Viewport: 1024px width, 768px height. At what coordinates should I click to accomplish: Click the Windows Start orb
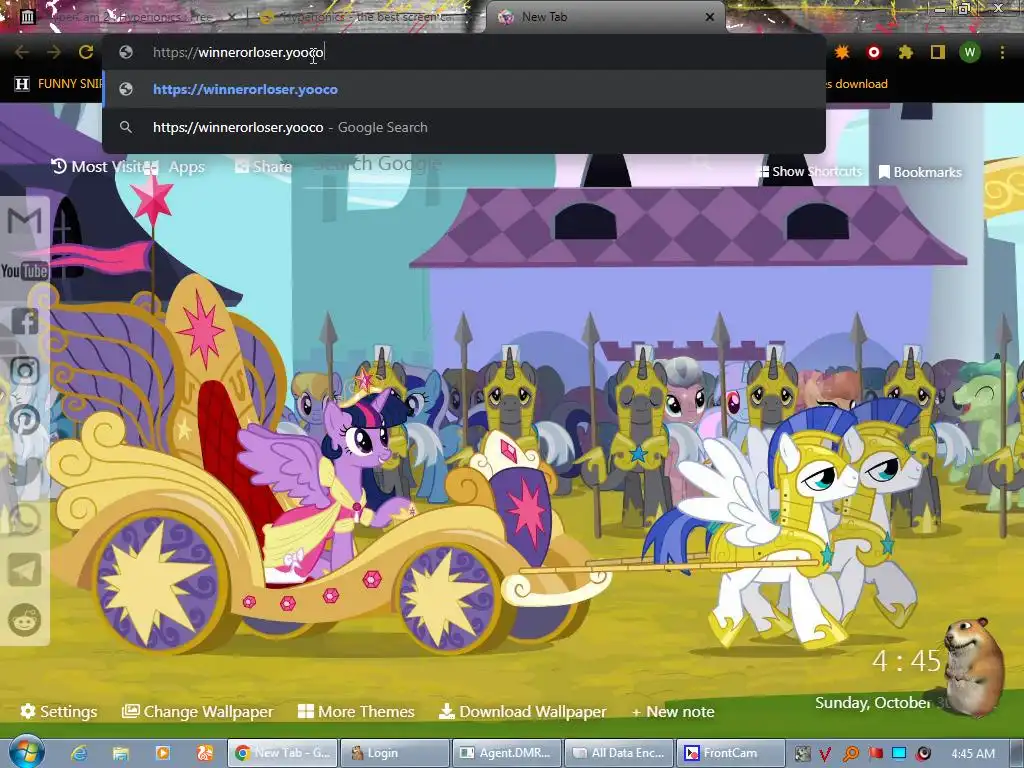point(27,751)
